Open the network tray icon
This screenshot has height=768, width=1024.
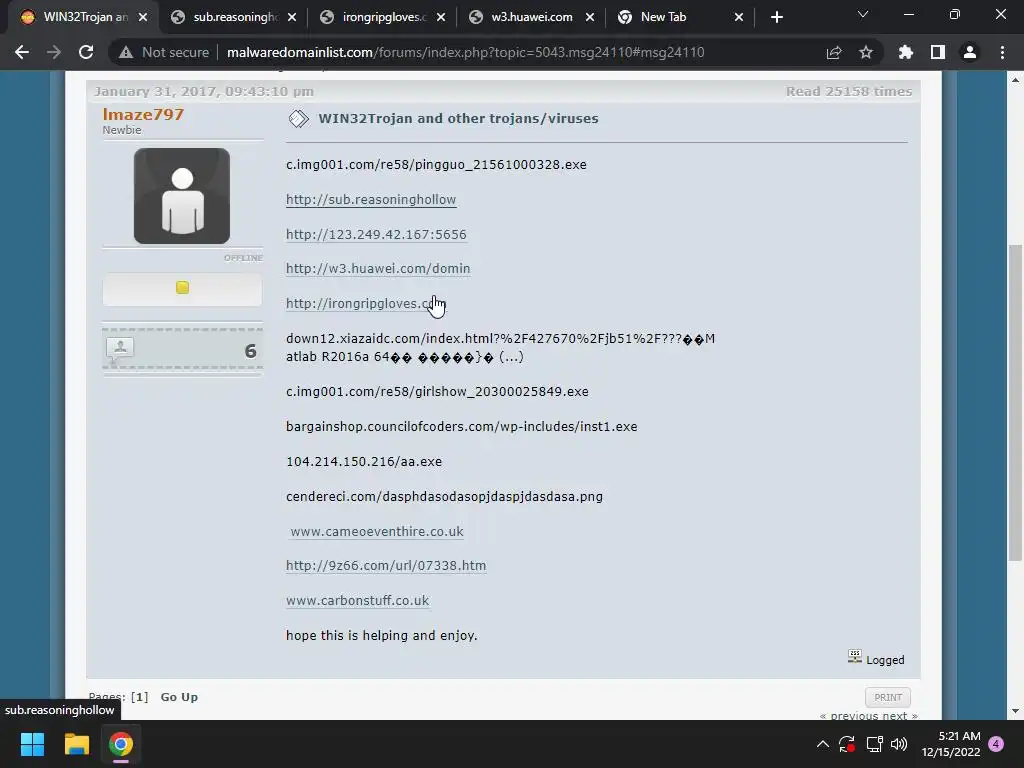point(874,744)
